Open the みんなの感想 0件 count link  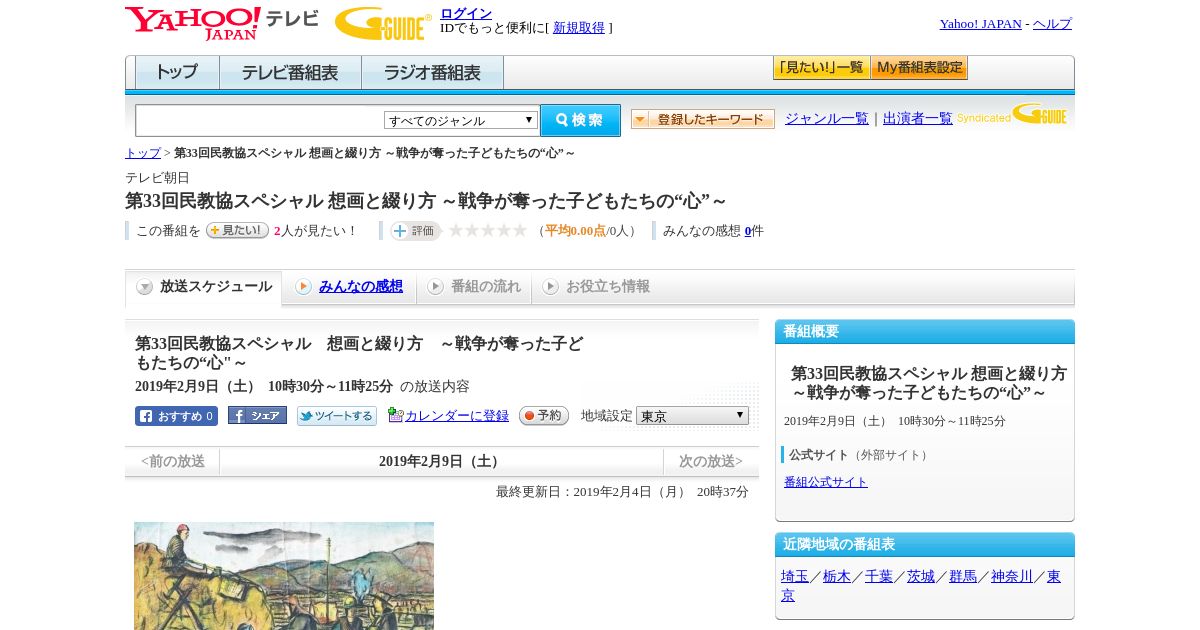pyautogui.click(x=748, y=231)
